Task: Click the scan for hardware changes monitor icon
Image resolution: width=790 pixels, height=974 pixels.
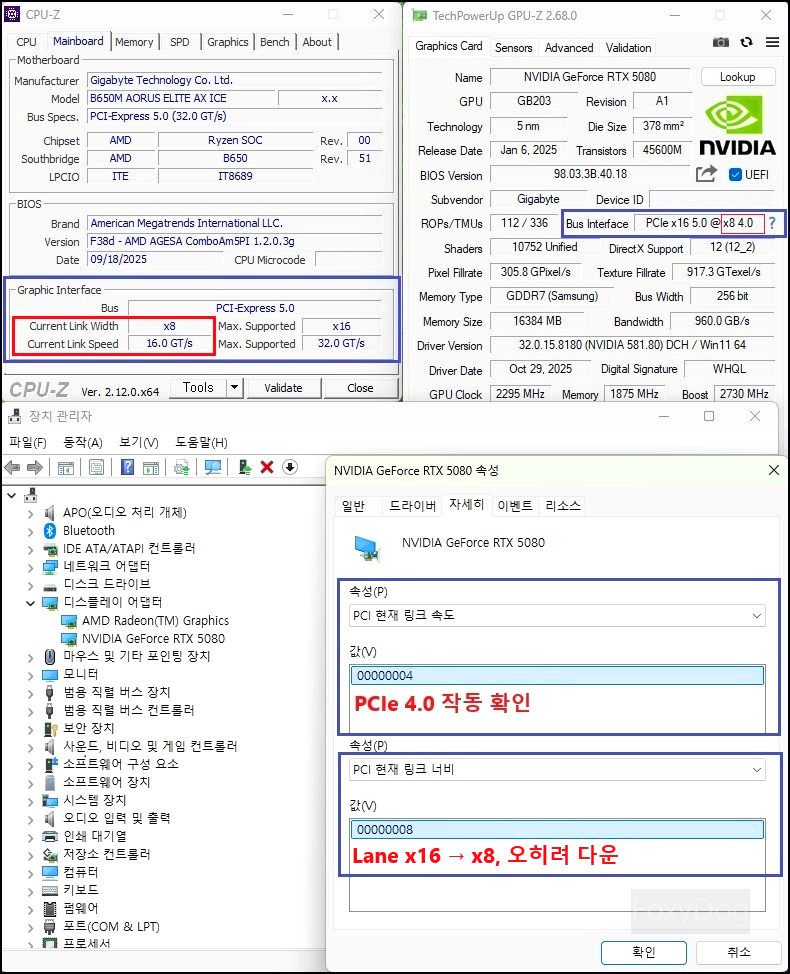Action: pos(213,467)
